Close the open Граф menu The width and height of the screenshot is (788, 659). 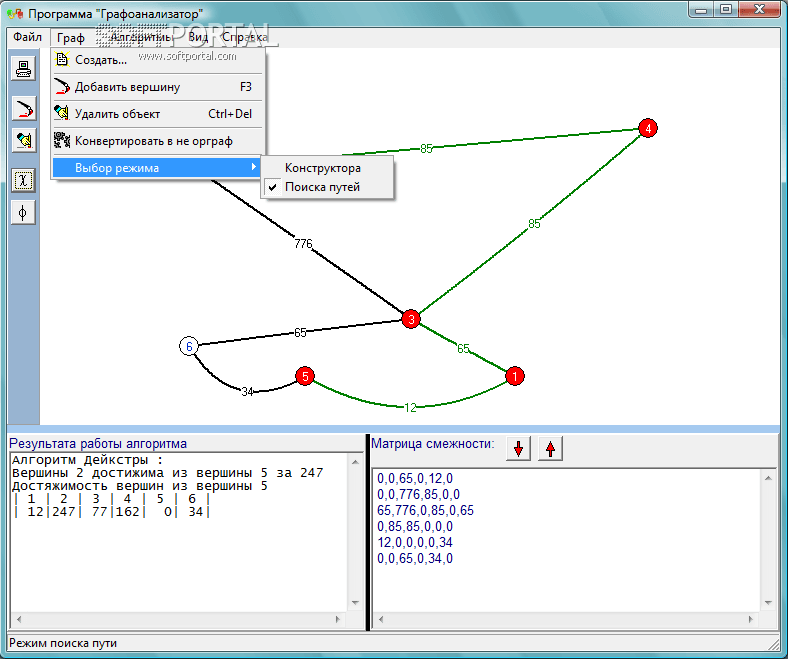click(71, 38)
